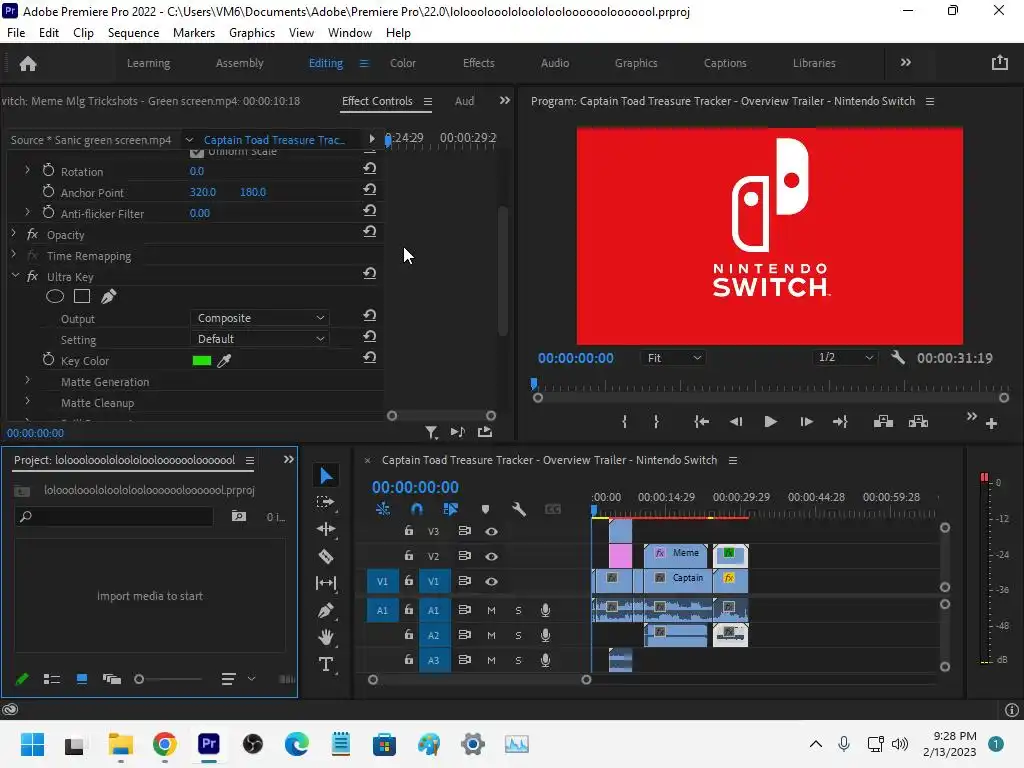Screen dimensions: 1024x768
Task: Mute audio track A3
Action: point(491,660)
